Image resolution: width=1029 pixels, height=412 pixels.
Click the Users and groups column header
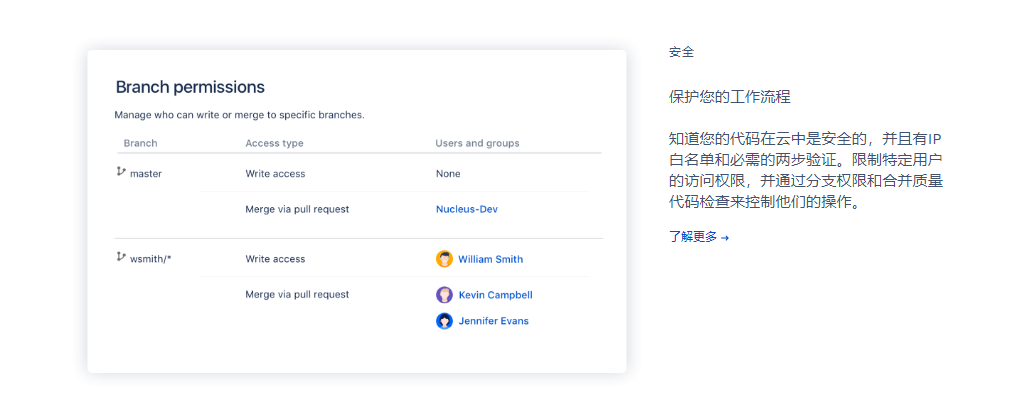point(477,143)
